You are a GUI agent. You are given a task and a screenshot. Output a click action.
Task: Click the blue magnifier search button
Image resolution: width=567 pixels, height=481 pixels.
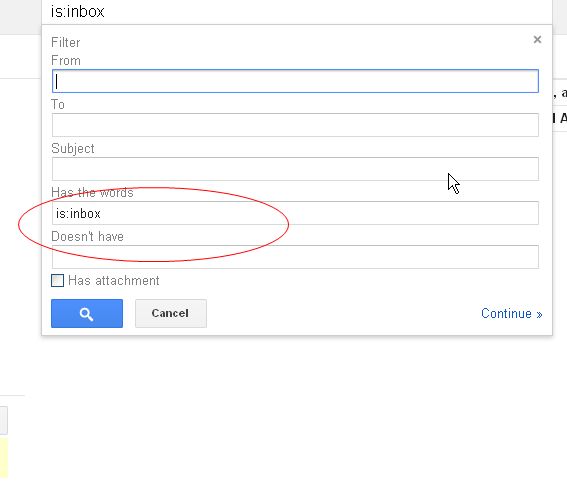point(87,314)
